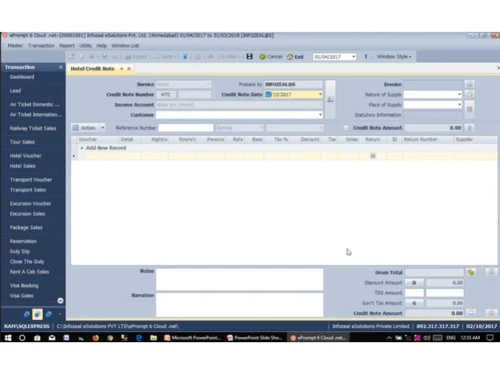Click the Notes text area
Screen dimensions: 500x375
click(x=239, y=279)
